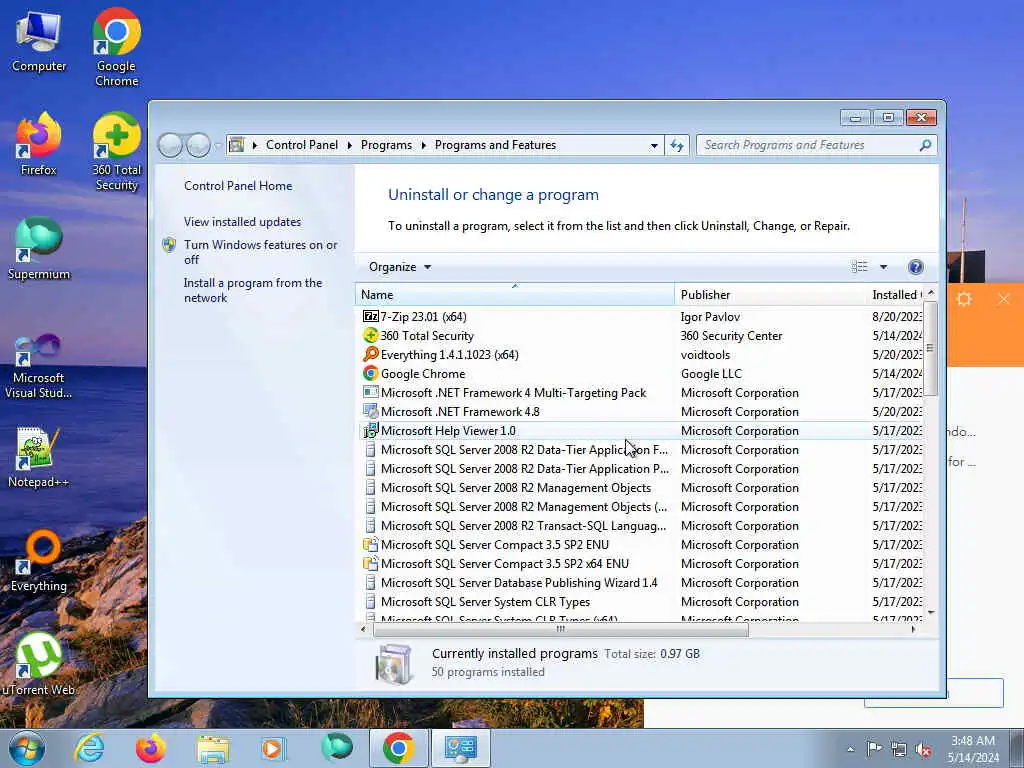Click the muted volume tray icon
The height and width of the screenshot is (768, 1024).
923,750
